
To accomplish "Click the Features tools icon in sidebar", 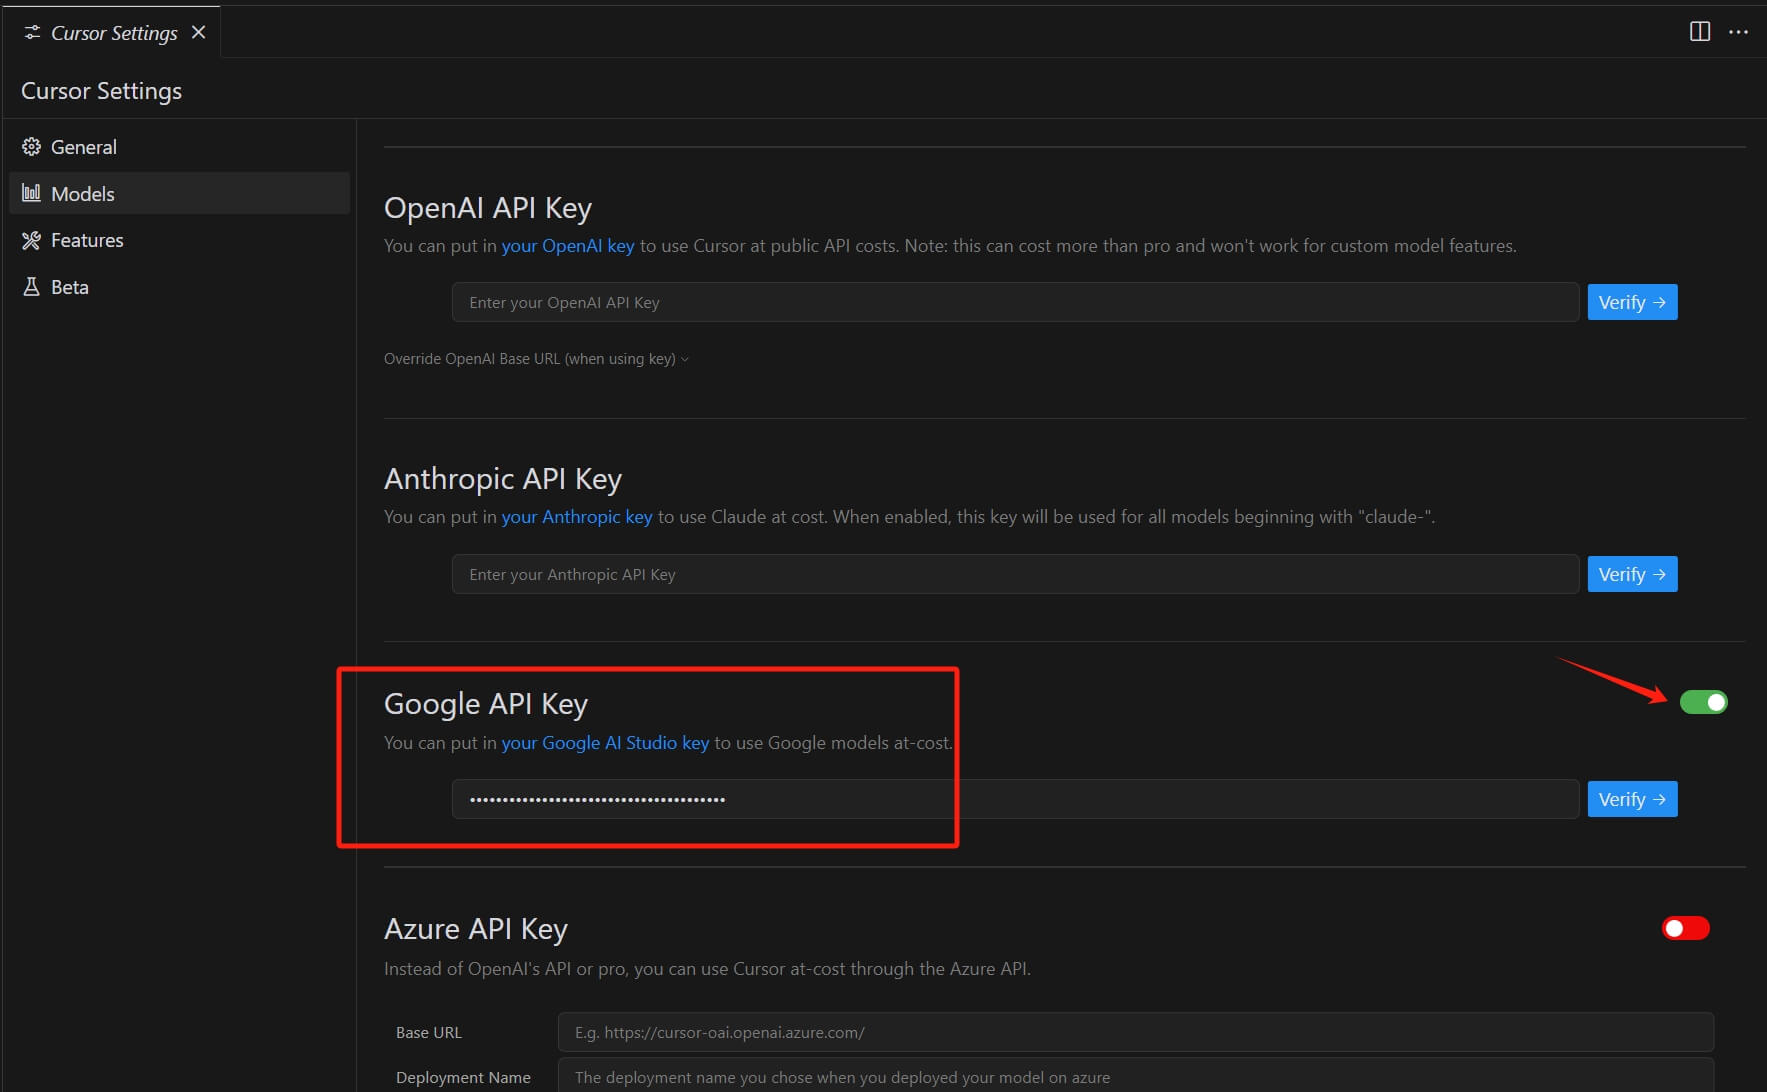I will click(31, 240).
